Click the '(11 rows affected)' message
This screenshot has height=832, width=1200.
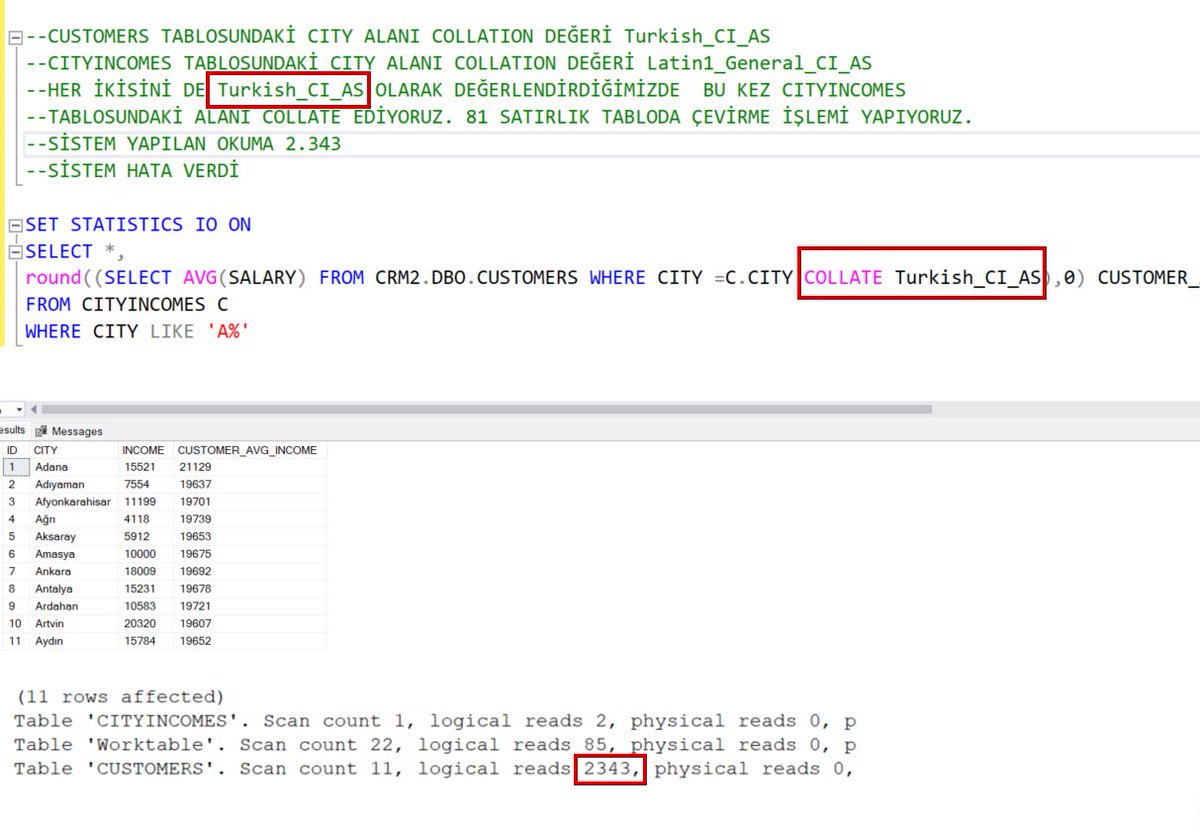(121, 697)
